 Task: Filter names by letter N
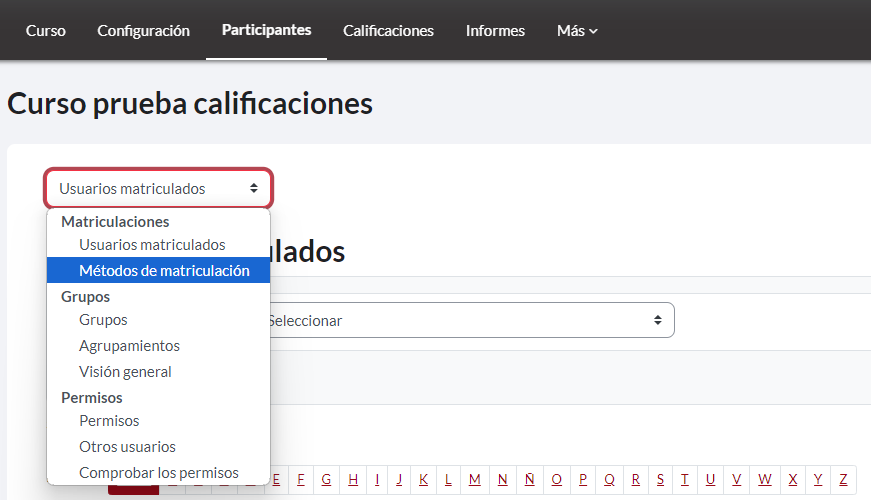[502, 479]
